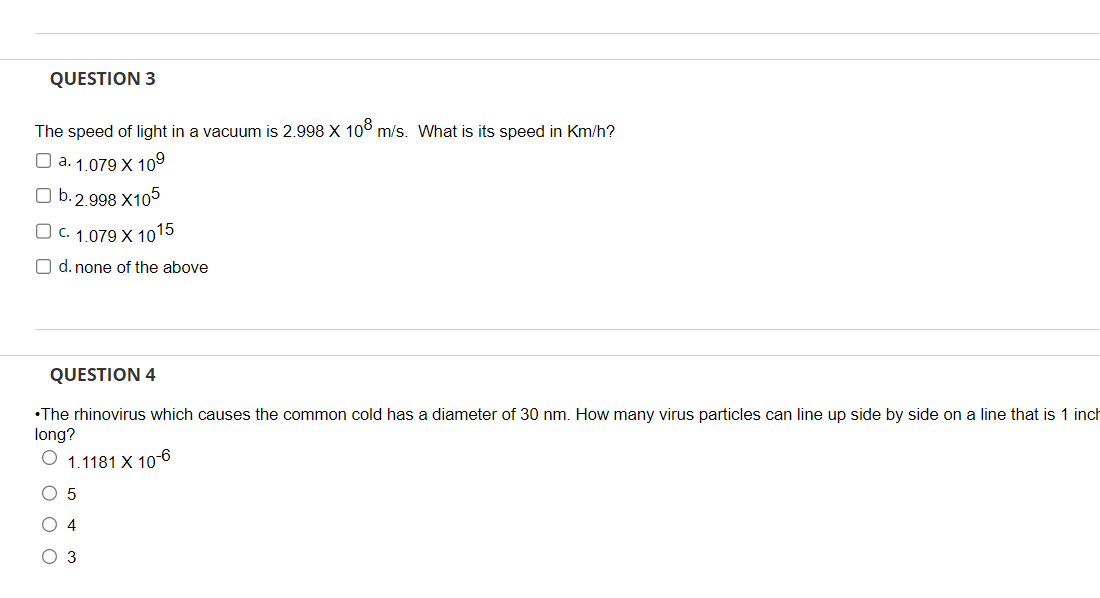1100x598 pixels.
Task: Click the QUESTION 4 heading
Action: (x=102, y=375)
